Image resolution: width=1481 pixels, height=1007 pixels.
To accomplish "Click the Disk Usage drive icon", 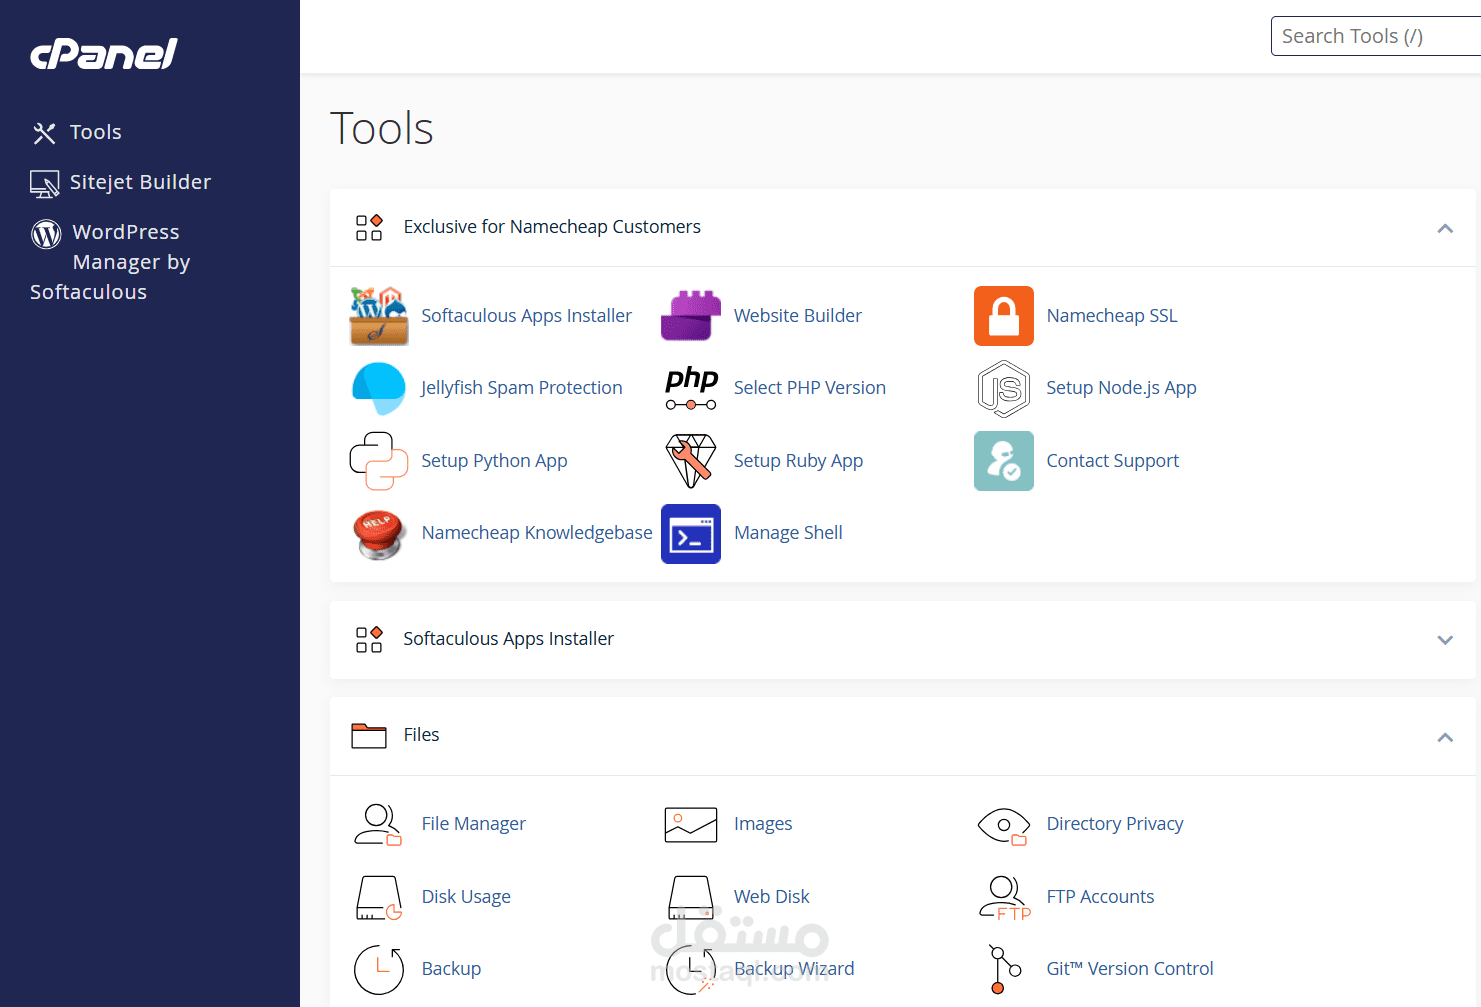I will (379, 898).
